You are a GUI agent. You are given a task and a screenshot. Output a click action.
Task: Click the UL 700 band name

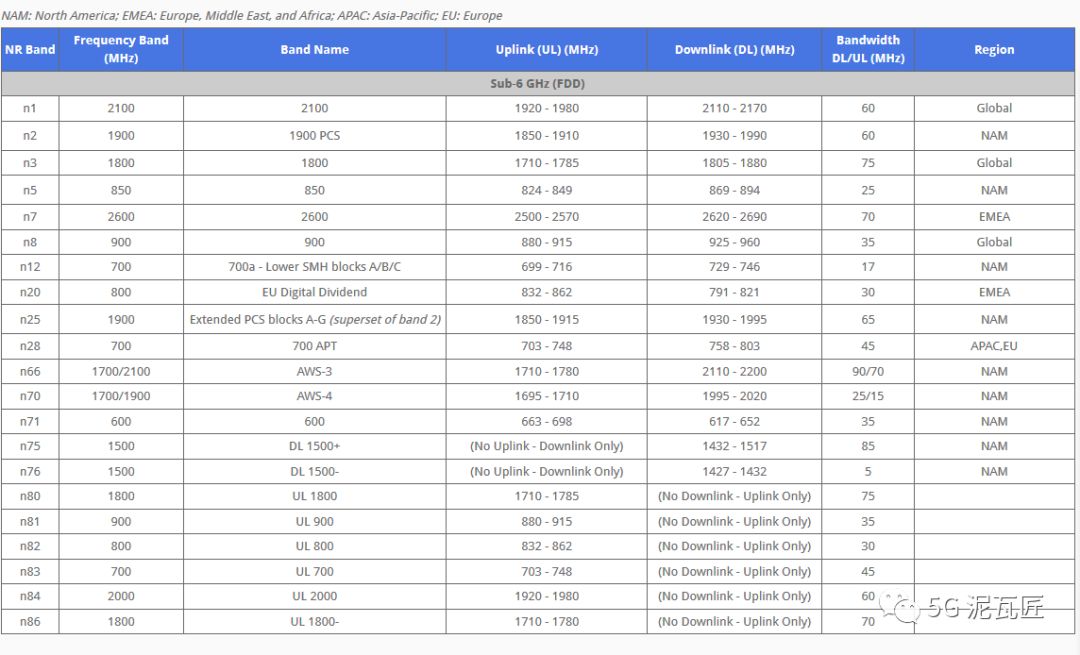click(314, 571)
